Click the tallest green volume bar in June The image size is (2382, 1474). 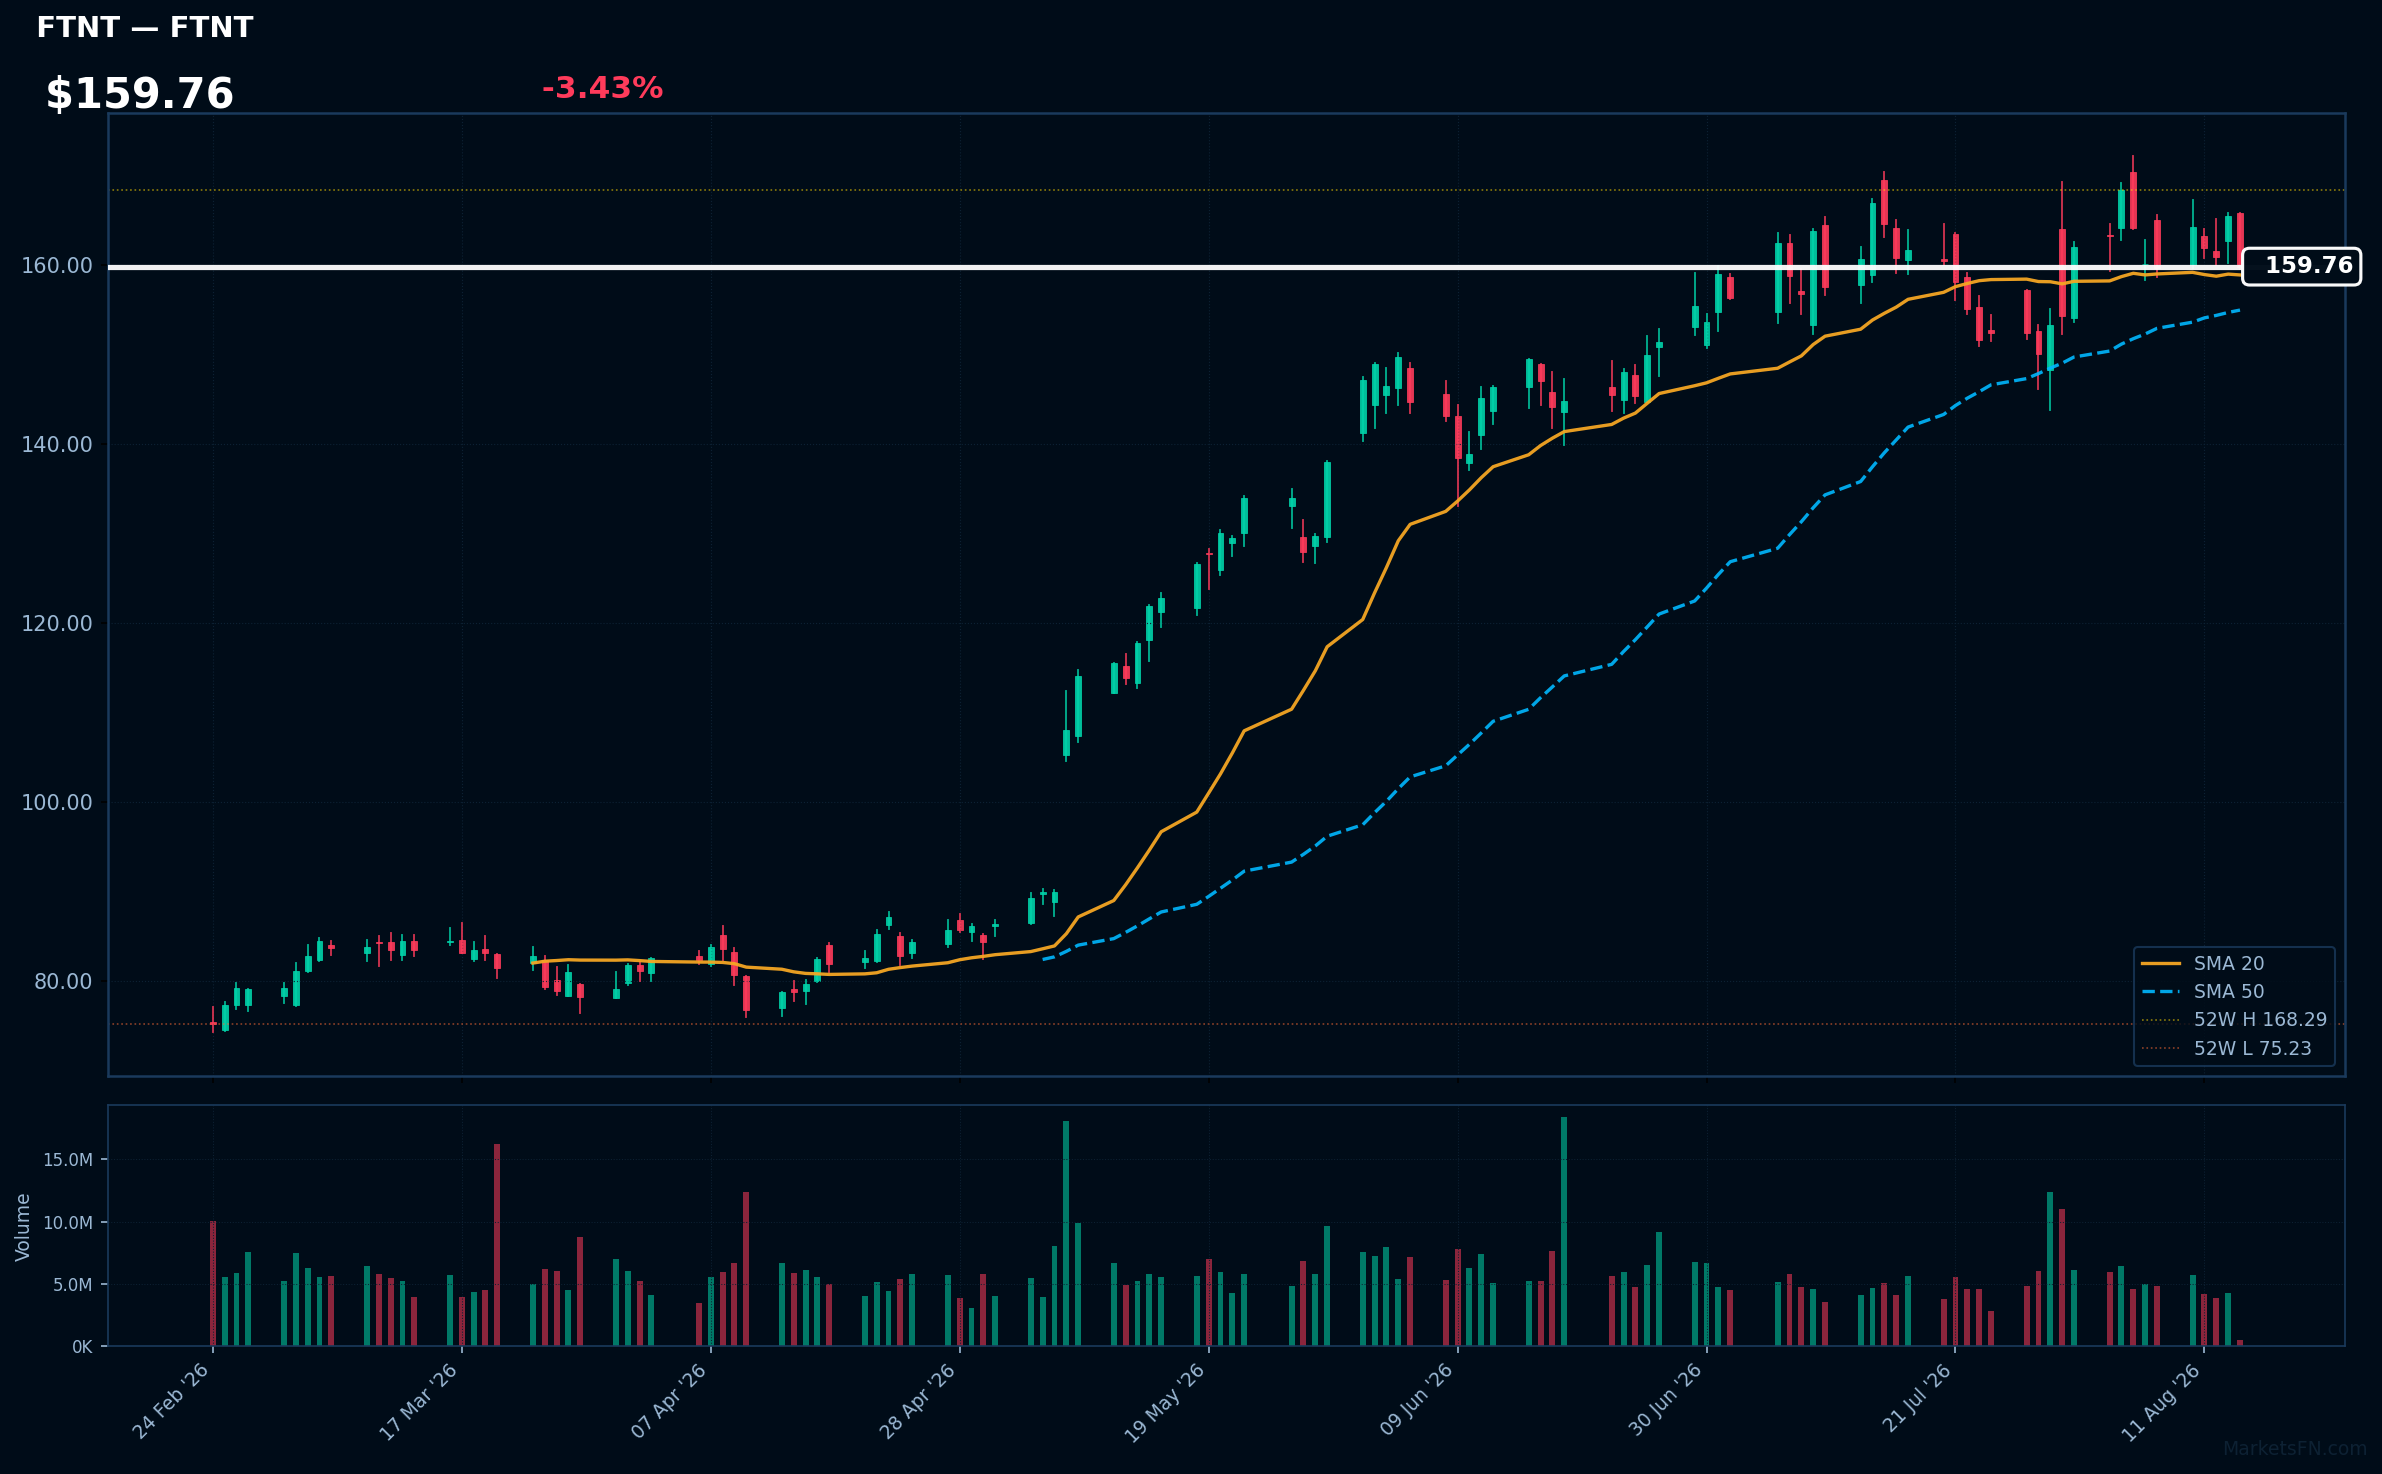pos(1564,1231)
